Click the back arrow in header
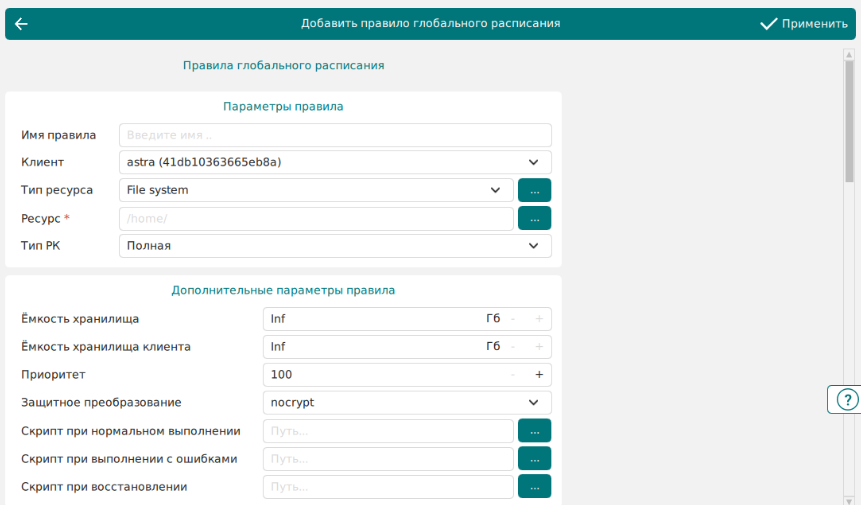 point(21,24)
